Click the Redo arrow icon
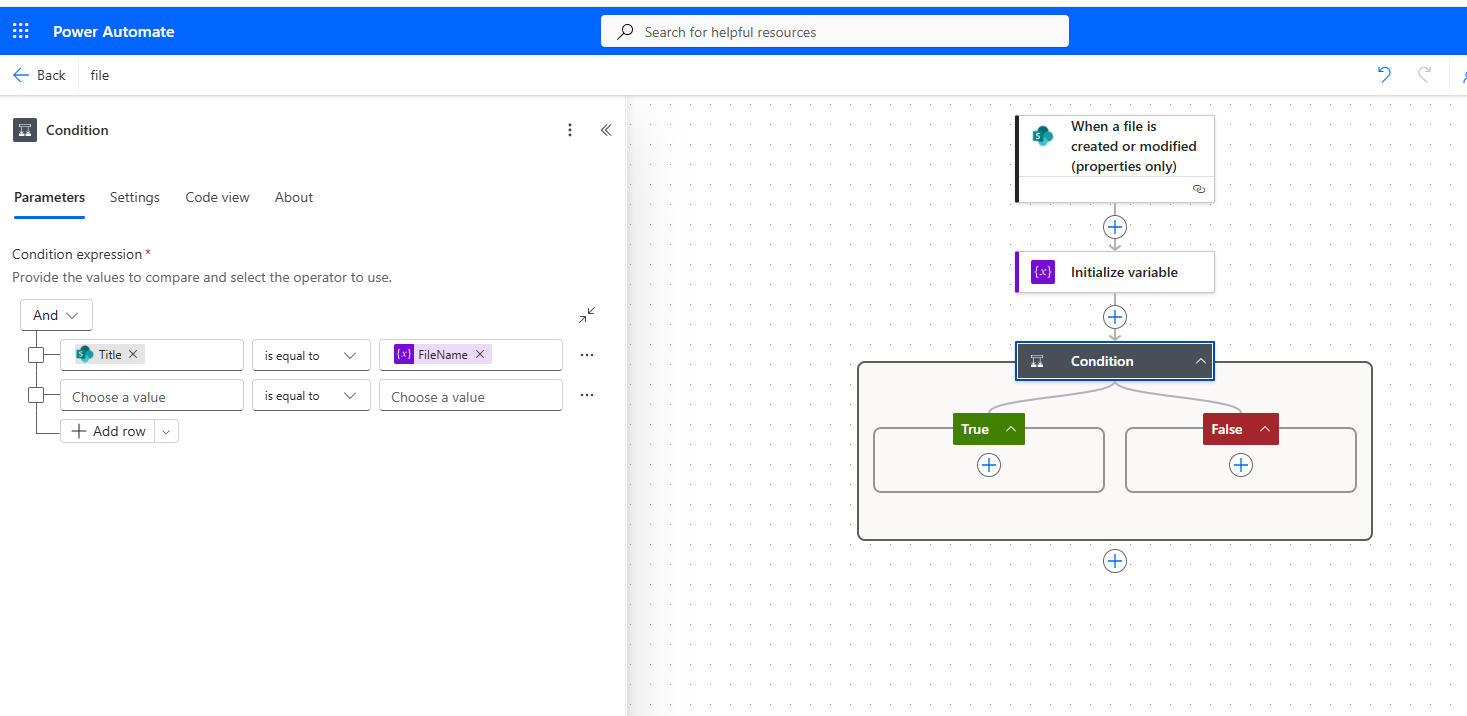Image resolution: width=1467 pixels, height=716 pixels. [1425, 75]
